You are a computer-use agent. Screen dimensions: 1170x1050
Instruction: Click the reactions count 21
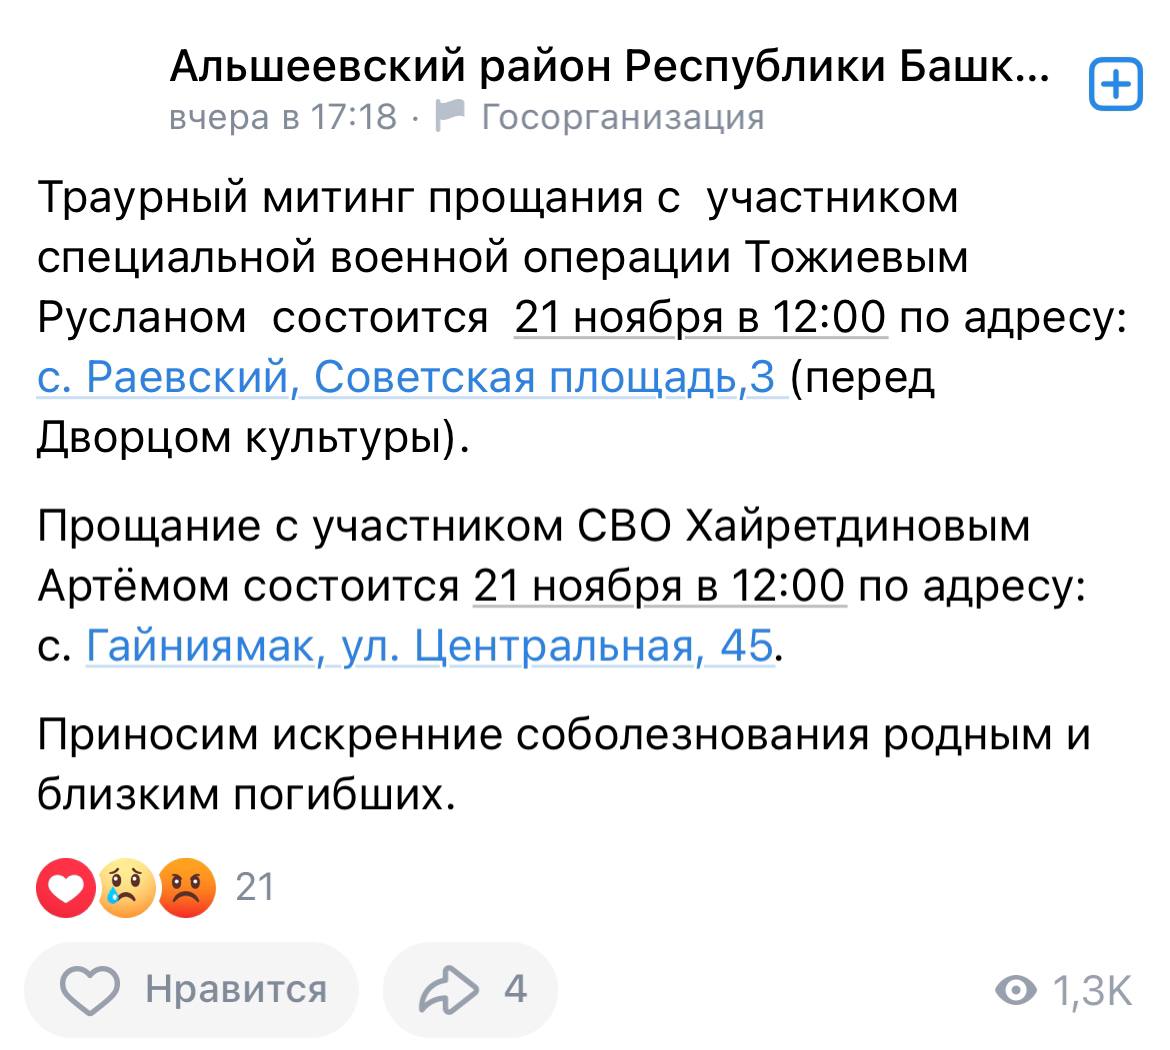click(x=254, y=887)
